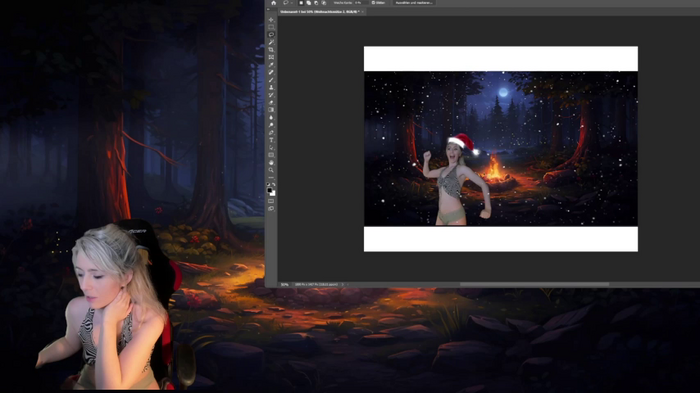Select the Blur tool

tap(271, 117)
